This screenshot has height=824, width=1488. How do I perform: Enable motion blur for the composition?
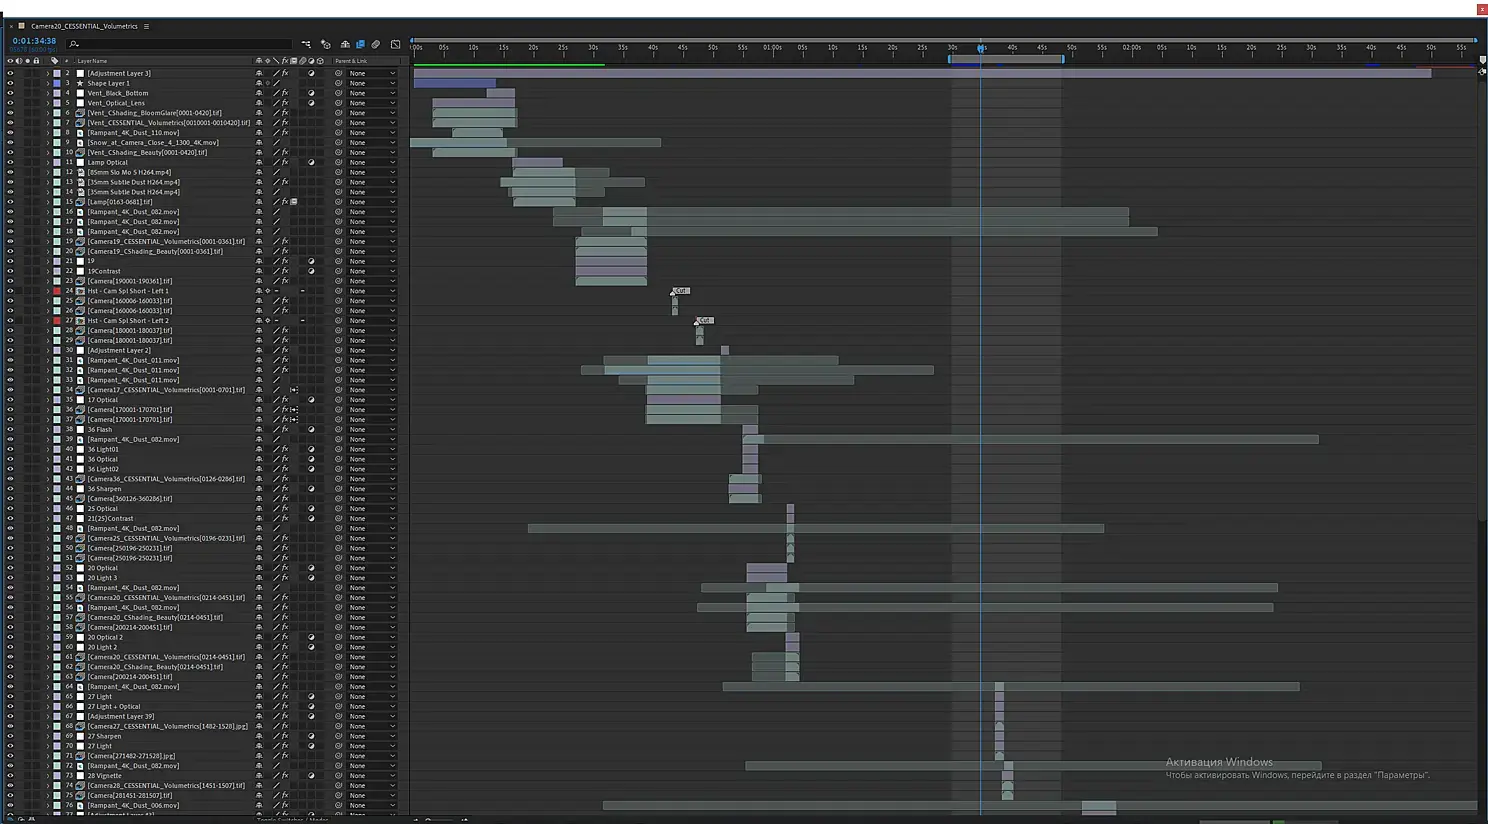click(376, 44)
